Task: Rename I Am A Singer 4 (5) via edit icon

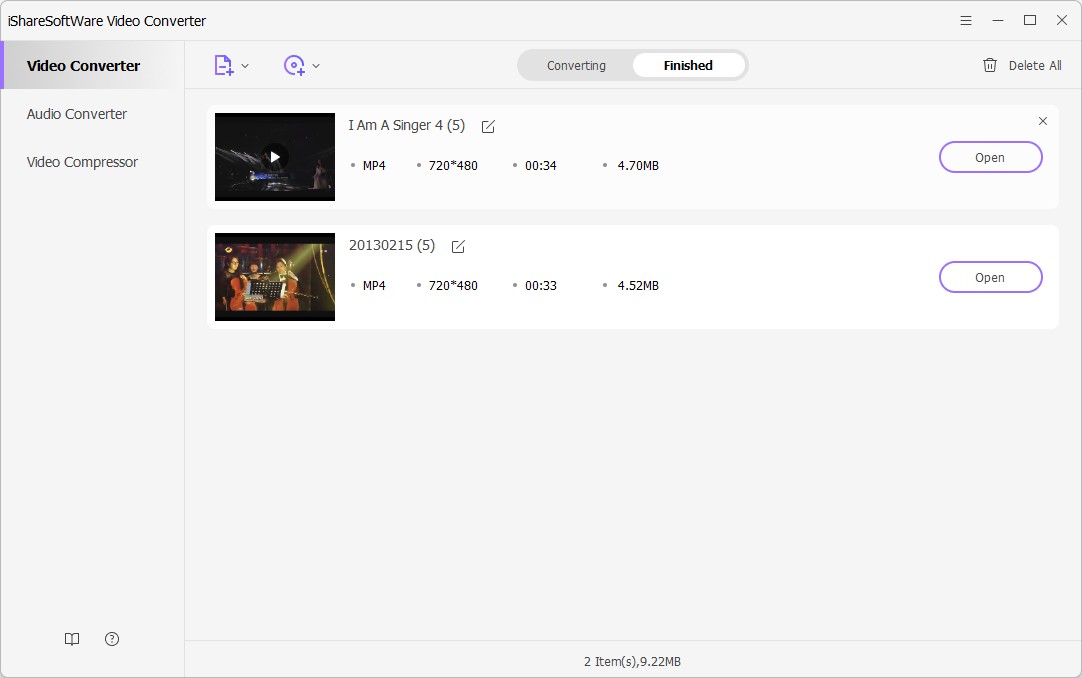Action: [x=488, y=126]
